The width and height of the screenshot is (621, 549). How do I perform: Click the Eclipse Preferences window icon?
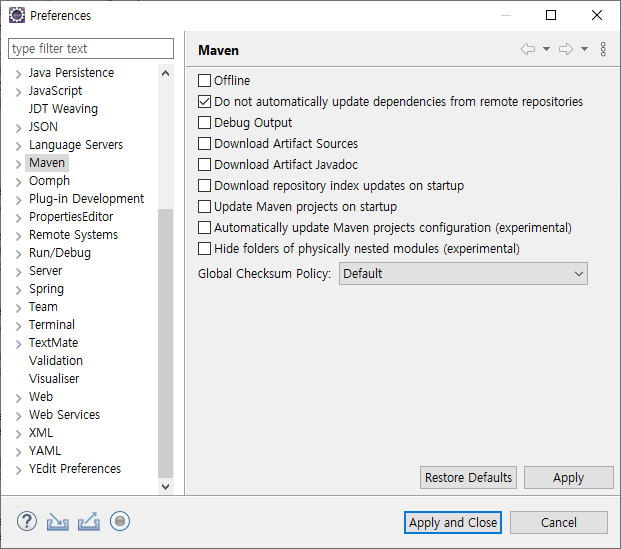[17, 15]
